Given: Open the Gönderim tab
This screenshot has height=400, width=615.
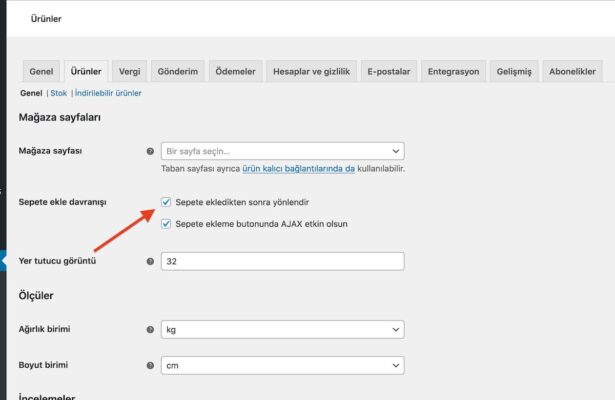Looking at the screenshot, I should pyautogui.click(x=178, y=71).
